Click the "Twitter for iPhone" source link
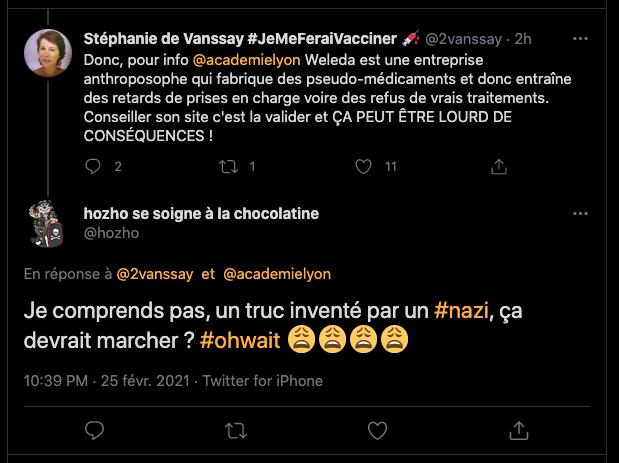The image size is (619, 463). [266, 381]
